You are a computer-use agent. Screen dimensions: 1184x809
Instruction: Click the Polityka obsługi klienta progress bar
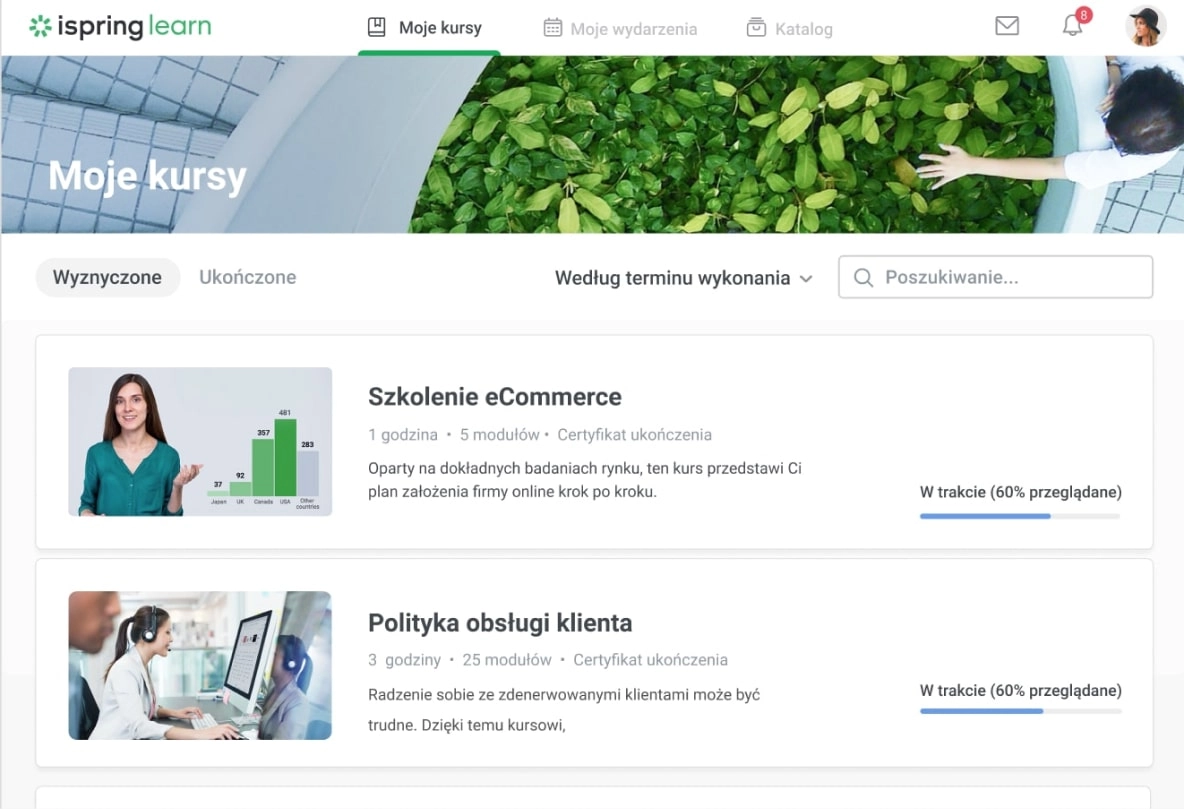1020,712
